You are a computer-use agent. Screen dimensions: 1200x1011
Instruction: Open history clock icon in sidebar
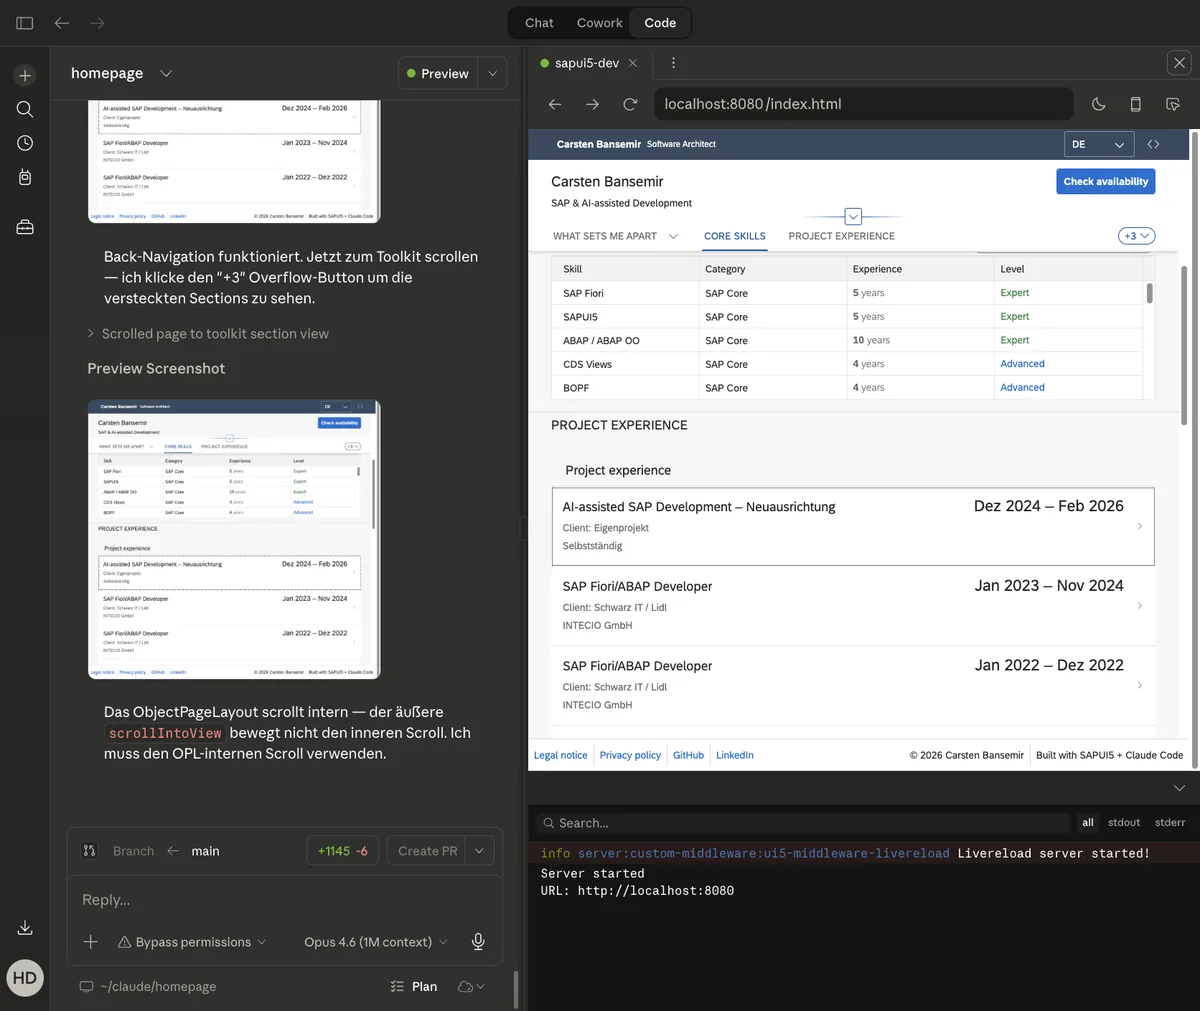(x=25, y=143)
